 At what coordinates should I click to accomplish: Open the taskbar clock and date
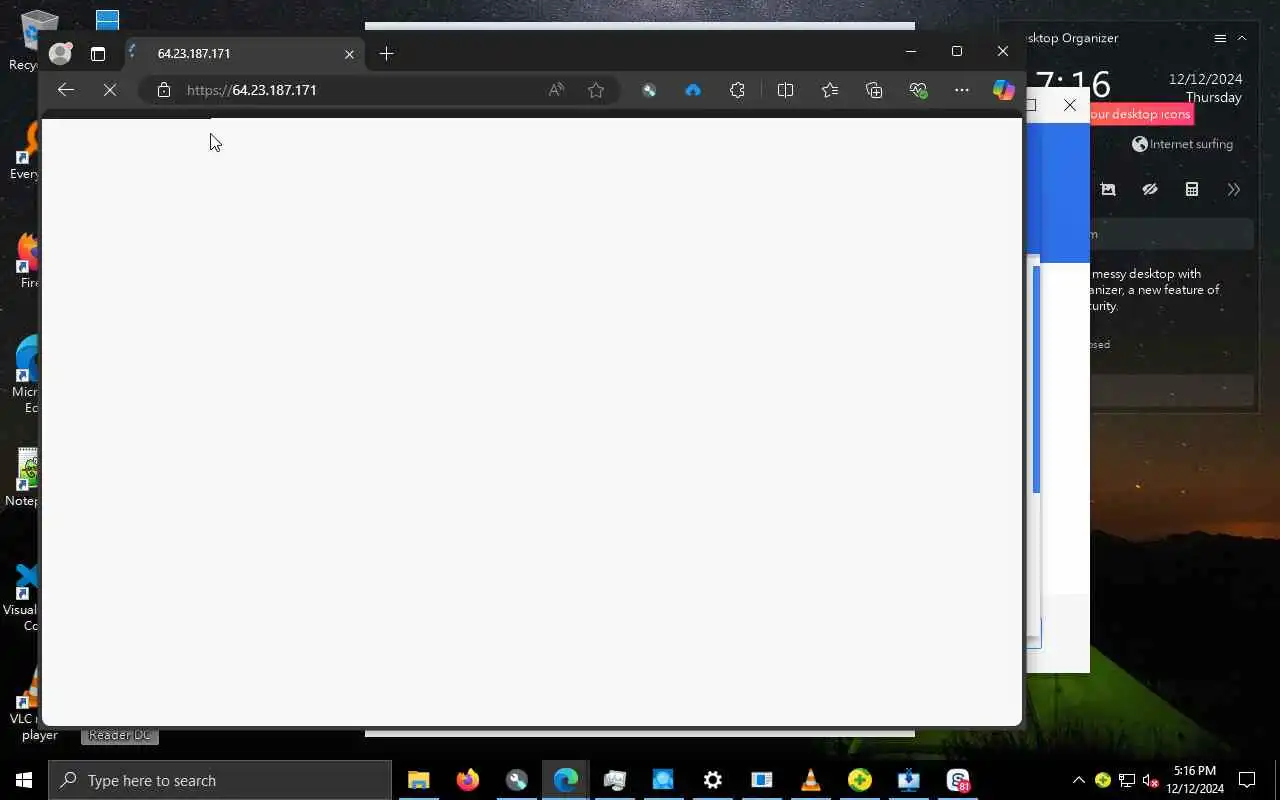click(x=1195, y=780)
